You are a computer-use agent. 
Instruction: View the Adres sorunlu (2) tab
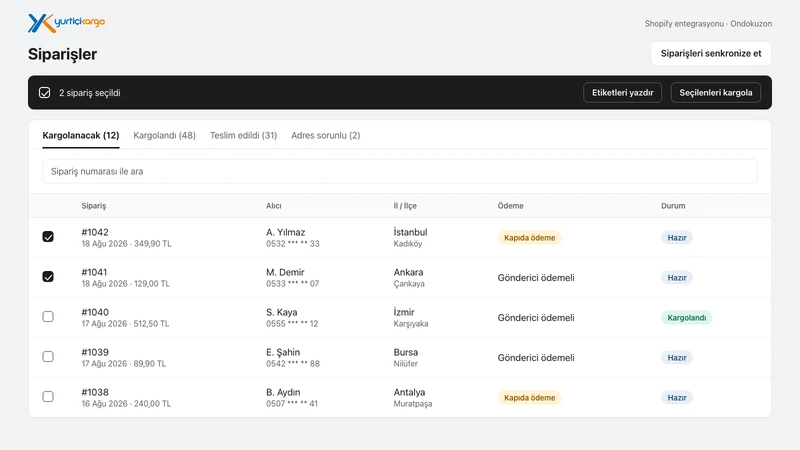pyautogui.click(x=326, y=135)
